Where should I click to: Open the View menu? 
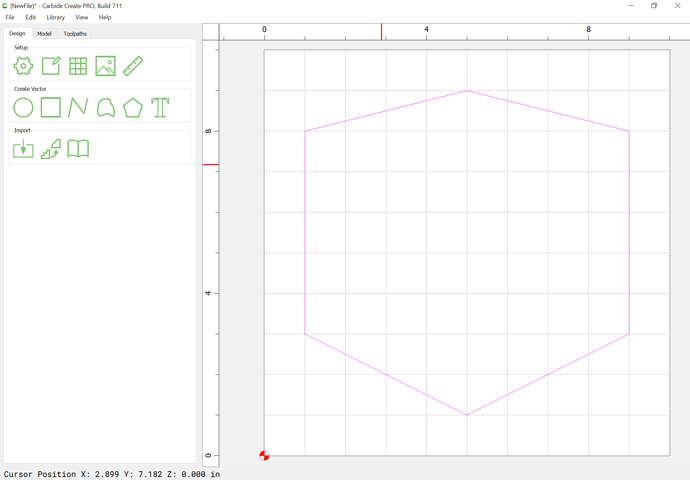tap(81, 17)
